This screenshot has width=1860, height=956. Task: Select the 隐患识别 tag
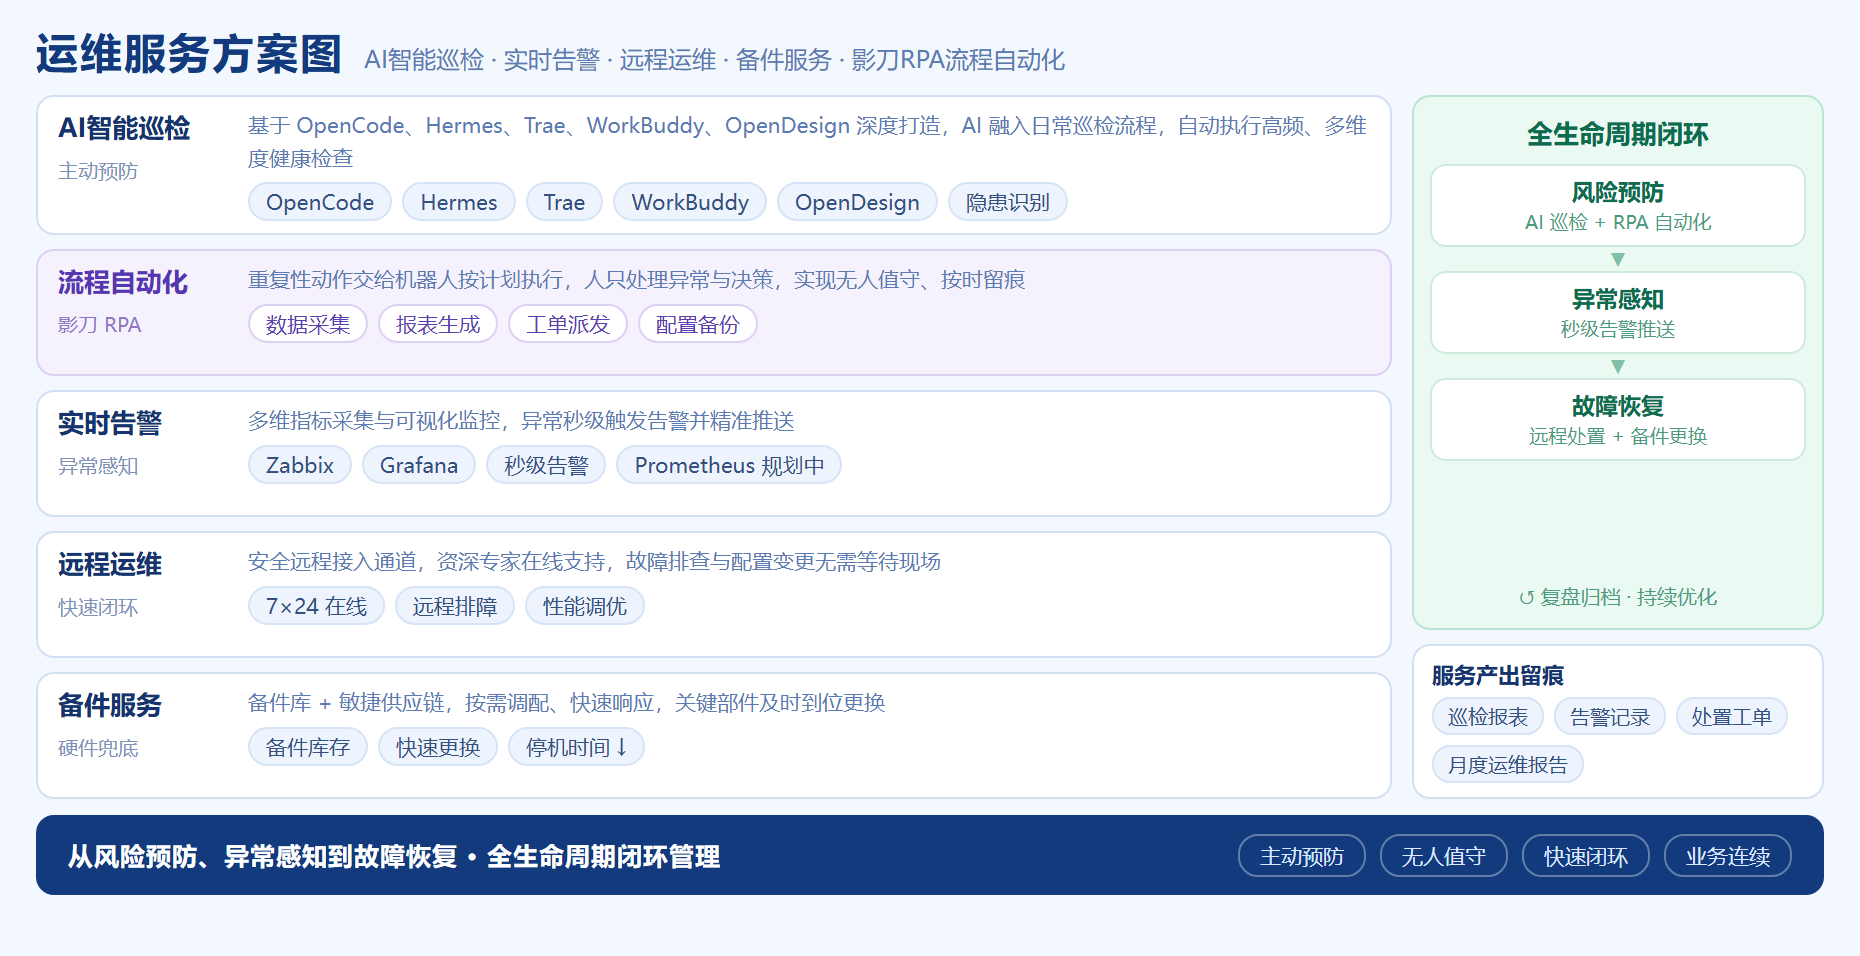coord(1008,202)
